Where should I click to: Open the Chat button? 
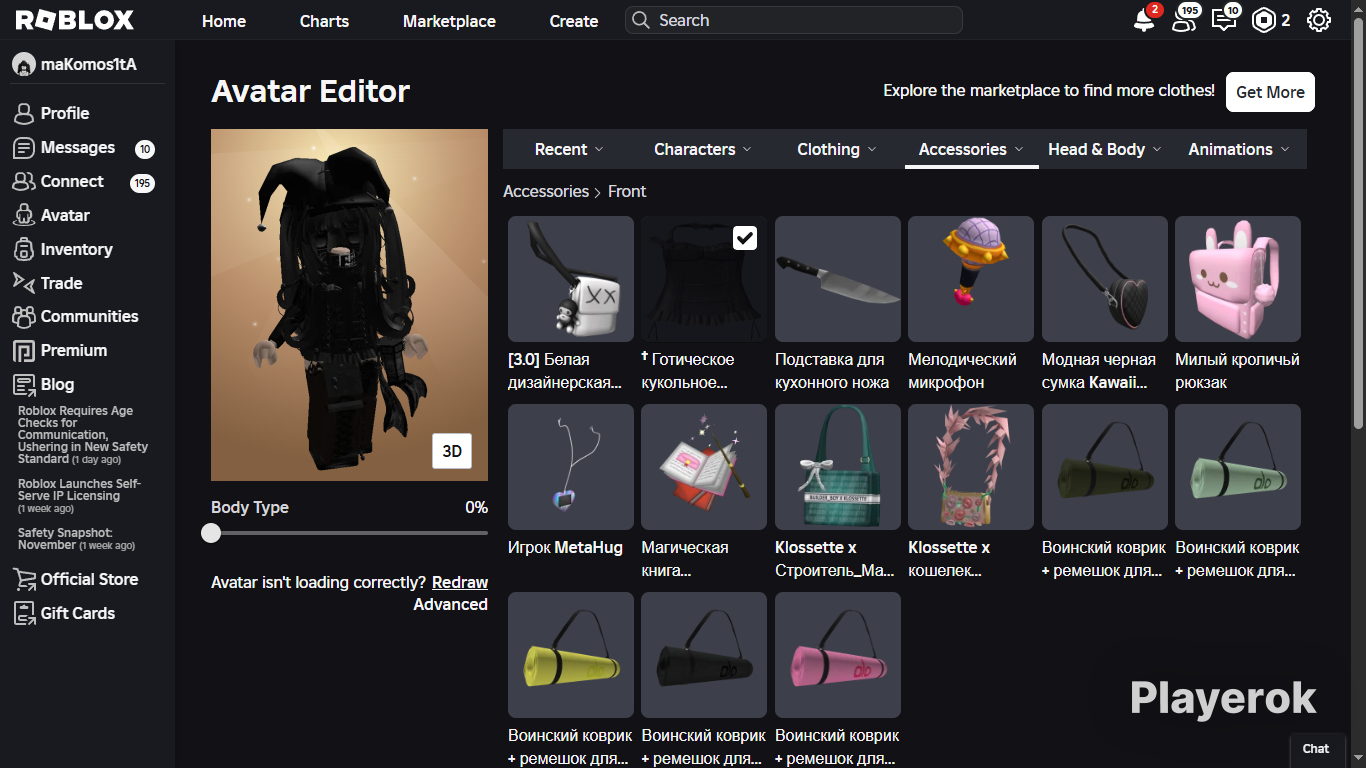(1316, 749)
